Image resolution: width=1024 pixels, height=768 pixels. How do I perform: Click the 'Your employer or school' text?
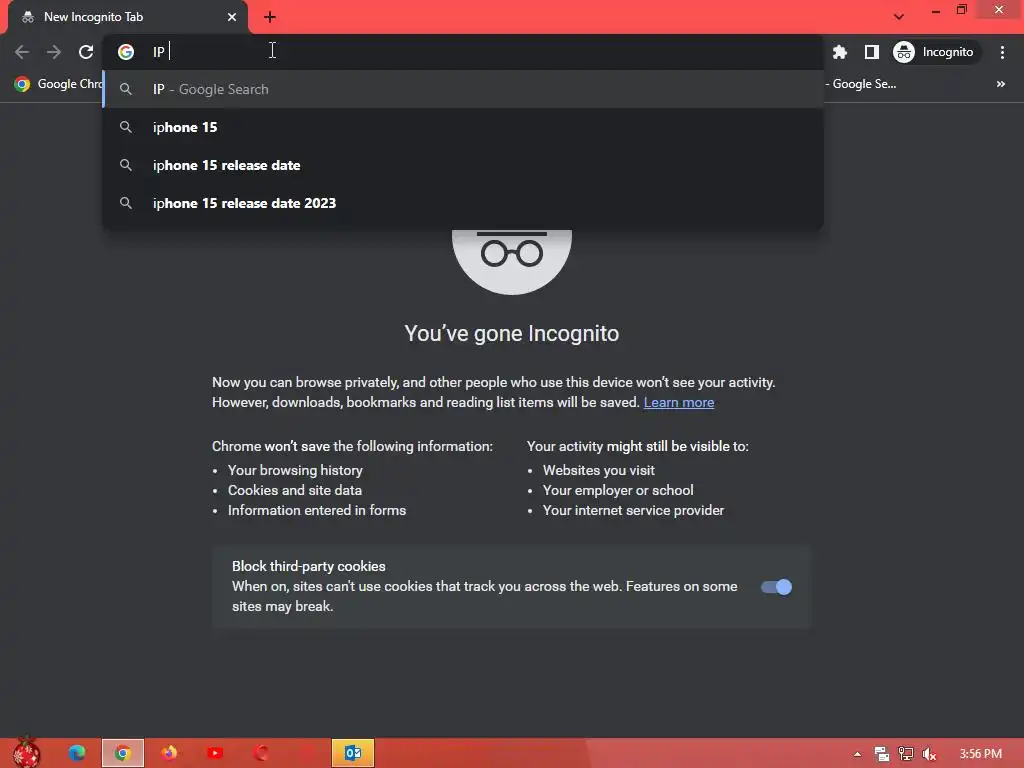coord(618,490)
